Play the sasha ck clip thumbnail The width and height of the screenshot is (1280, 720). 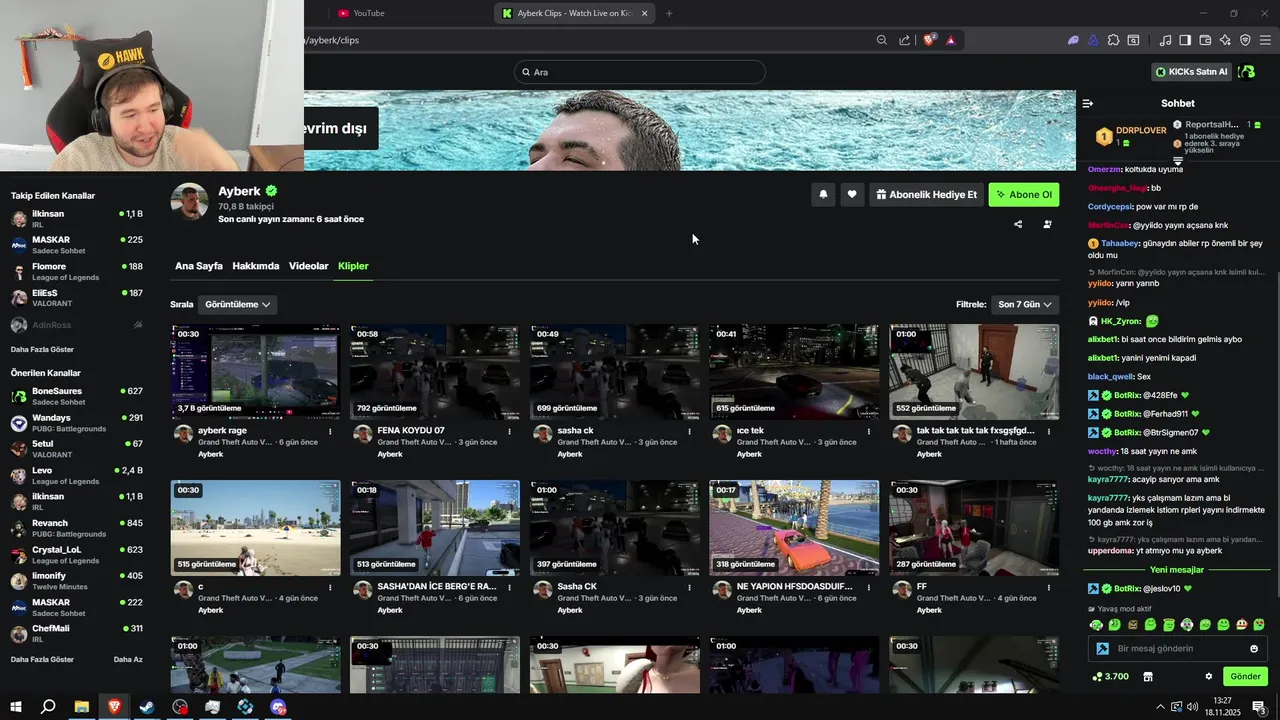(x=615, y=371)
